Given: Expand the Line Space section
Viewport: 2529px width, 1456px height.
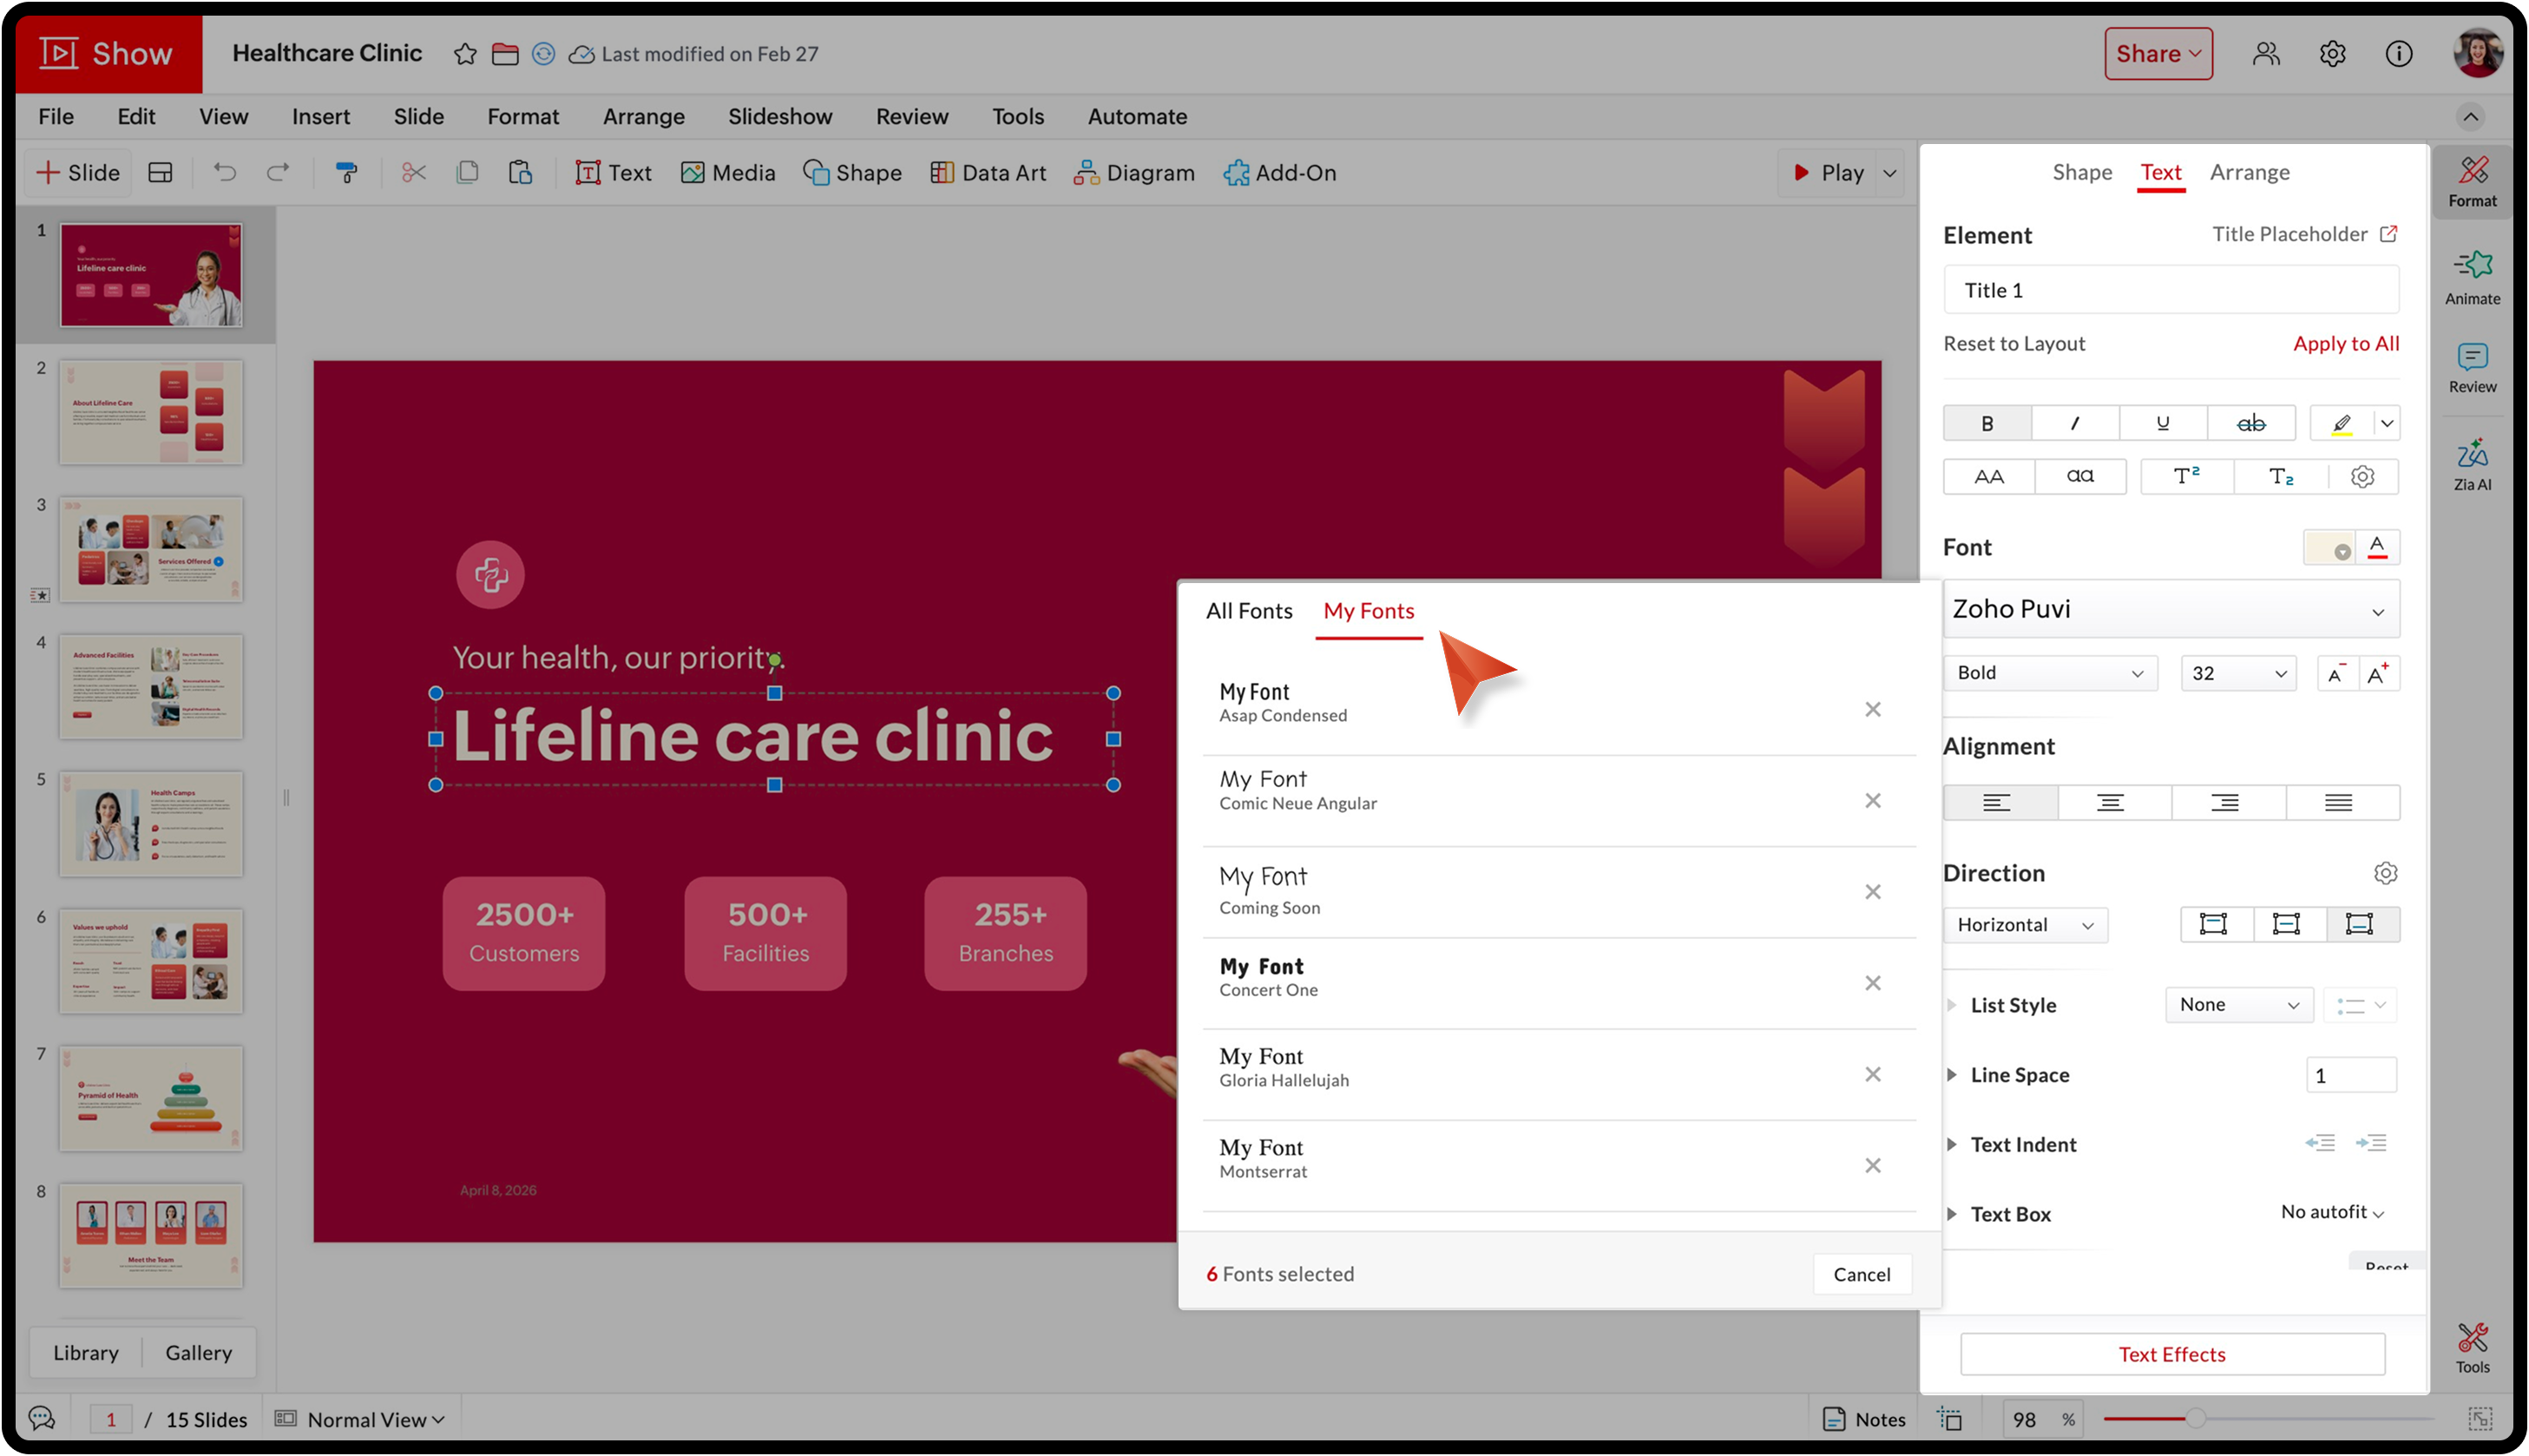Looking at the screenshot, I should click(1951, 1075).
